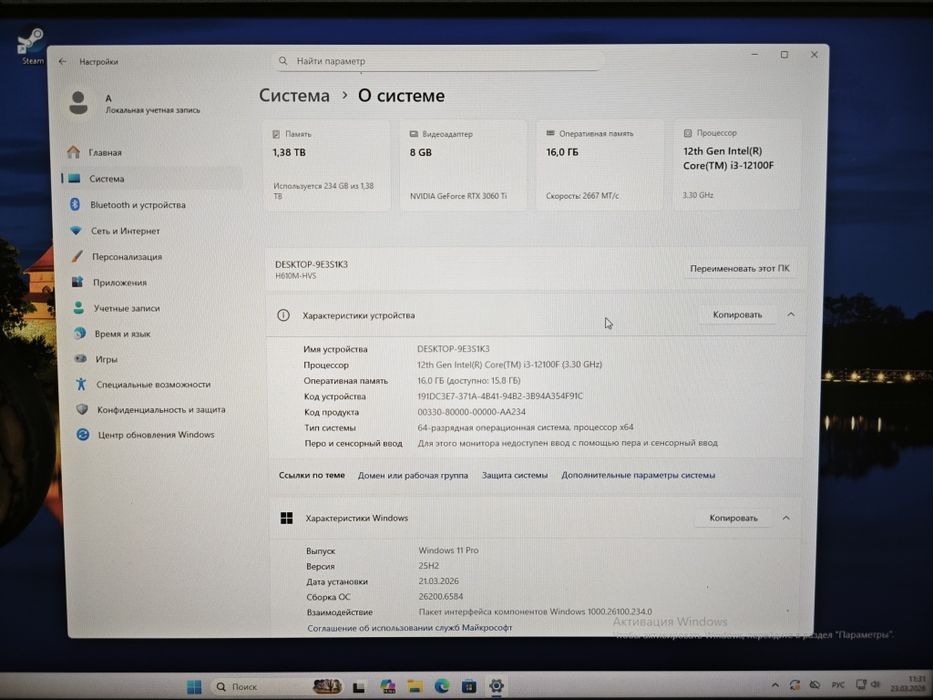Click the back arrow in Settings
Viewport: 933px width, 700px height.
pos(62,61)
